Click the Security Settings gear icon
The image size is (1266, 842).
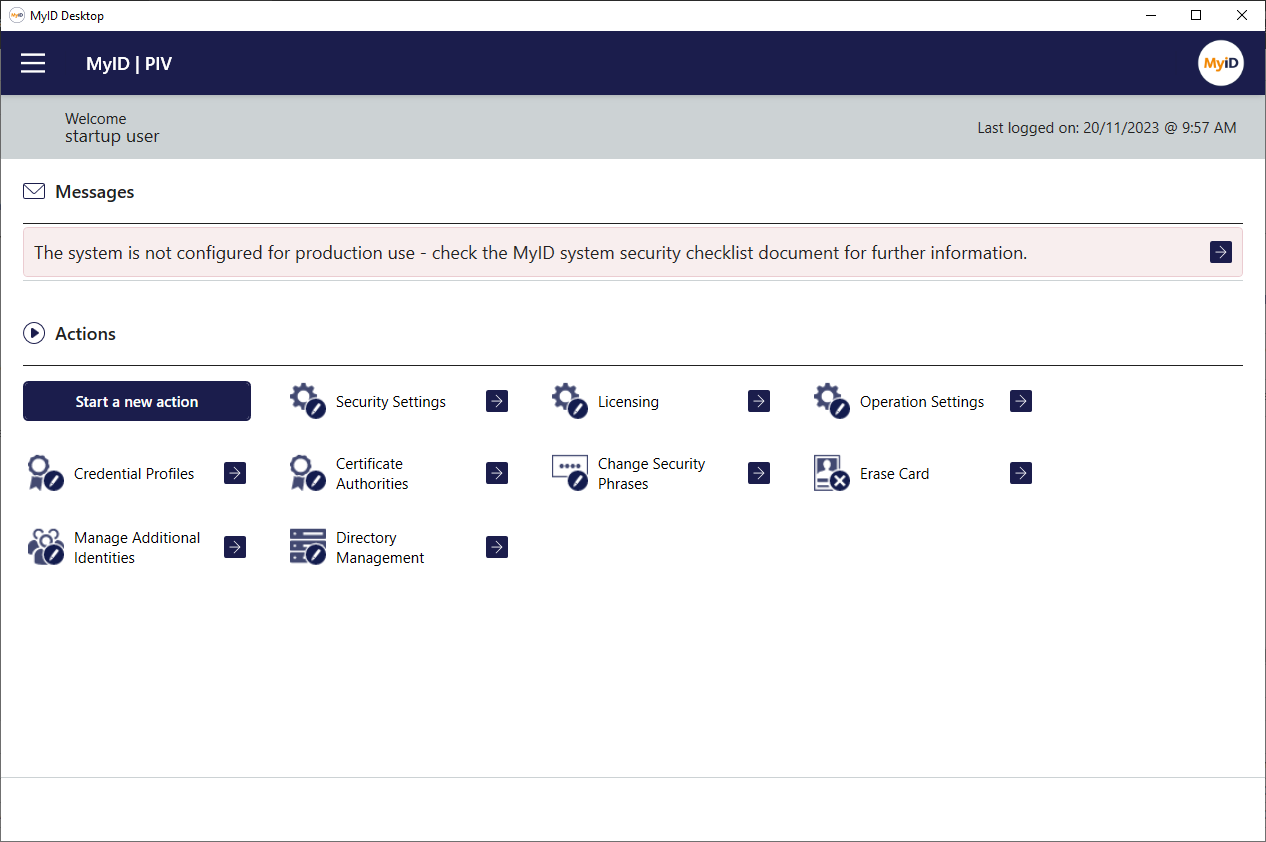coord(308,400)
